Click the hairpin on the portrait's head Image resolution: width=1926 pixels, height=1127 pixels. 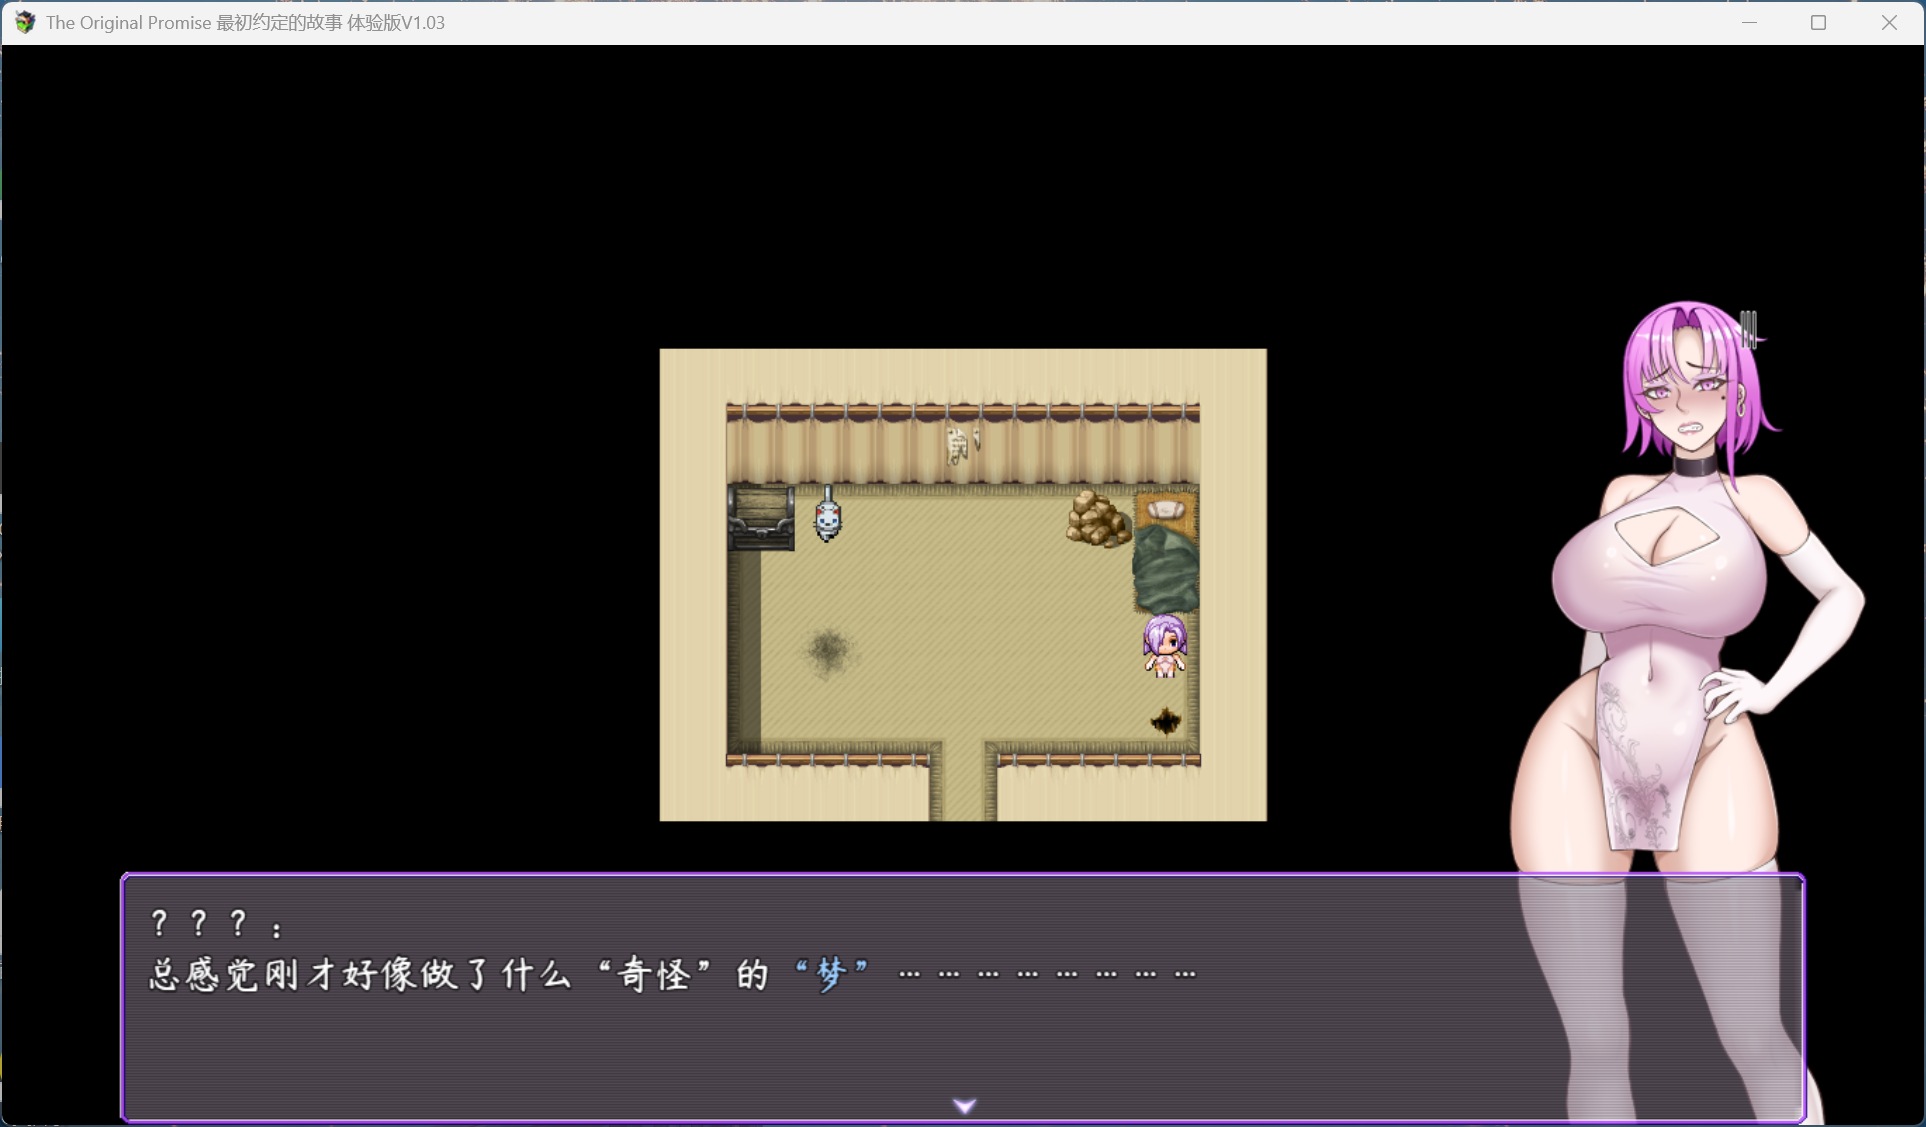1748,329
